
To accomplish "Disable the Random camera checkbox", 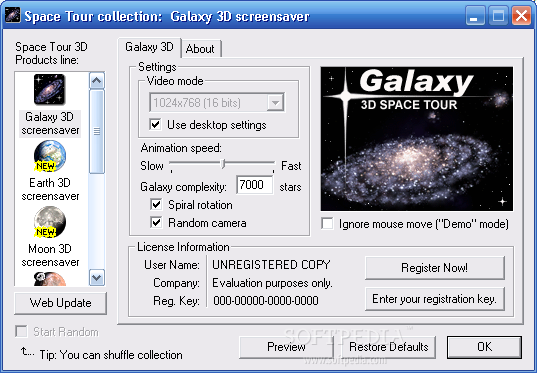I will point(156,223).
